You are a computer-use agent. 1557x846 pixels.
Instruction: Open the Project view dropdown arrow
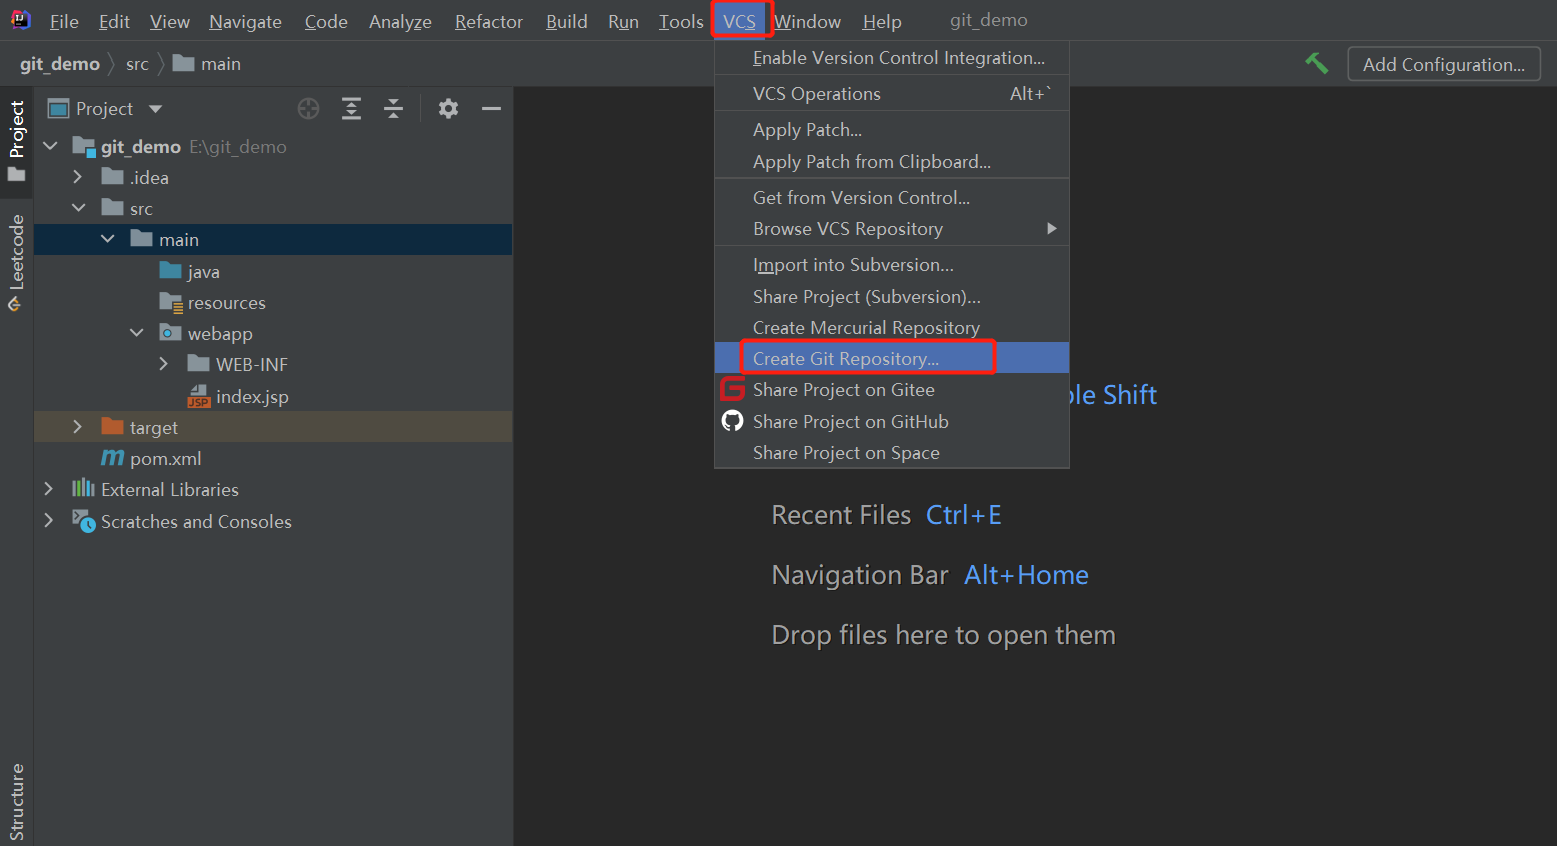coord(155,109)
